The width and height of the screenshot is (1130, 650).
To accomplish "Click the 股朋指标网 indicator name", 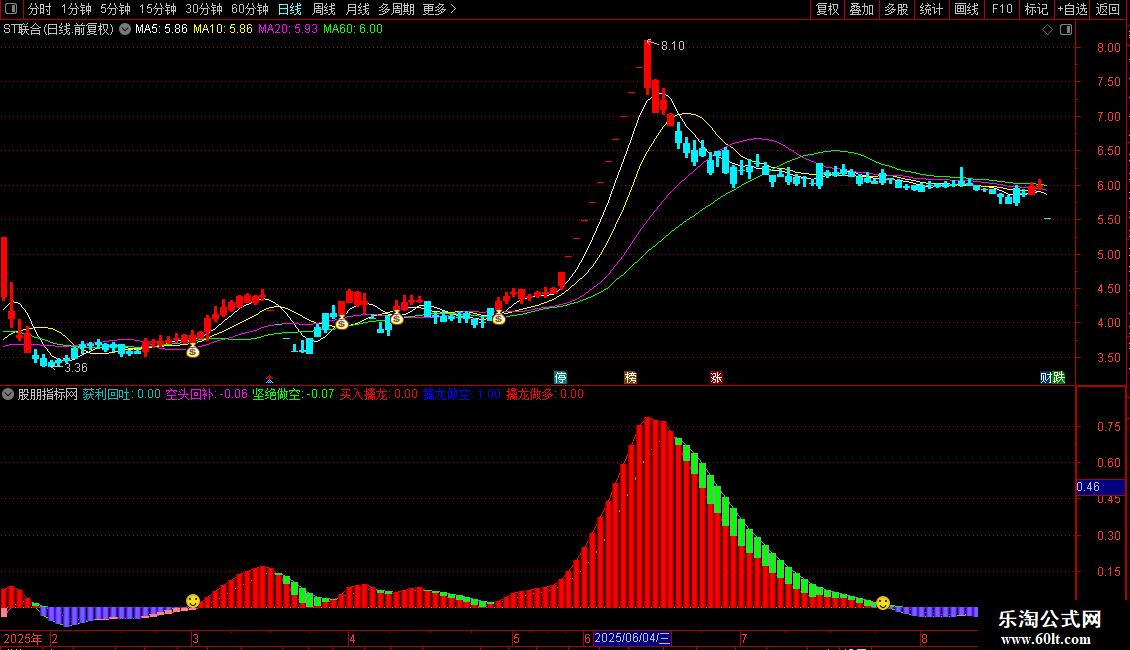I will 48,394.
